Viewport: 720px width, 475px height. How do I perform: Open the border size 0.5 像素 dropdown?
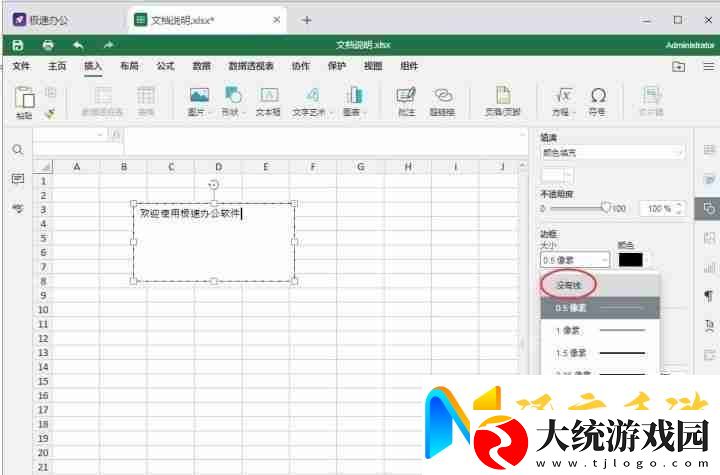[x=575, y=260]
